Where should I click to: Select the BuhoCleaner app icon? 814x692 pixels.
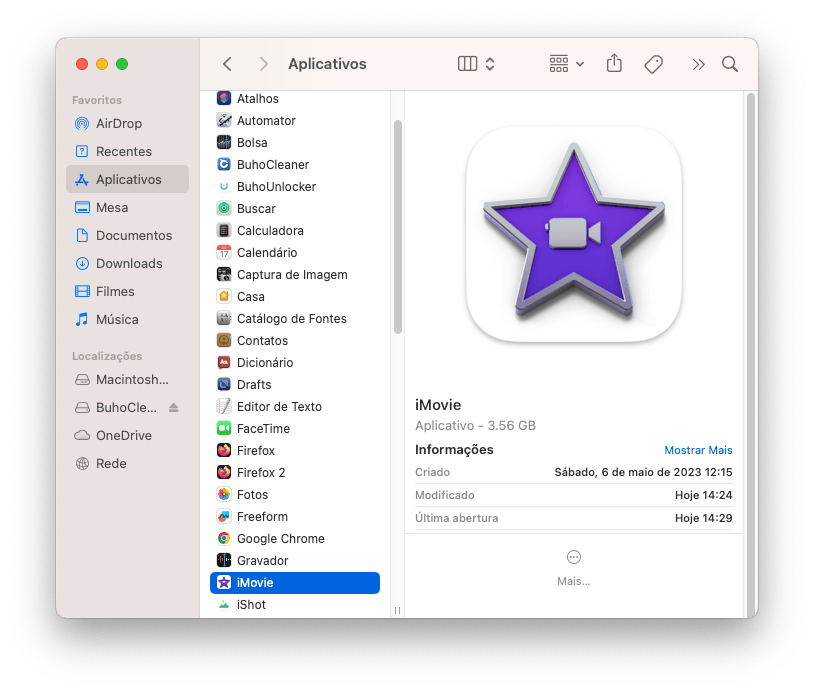(224, 165)
